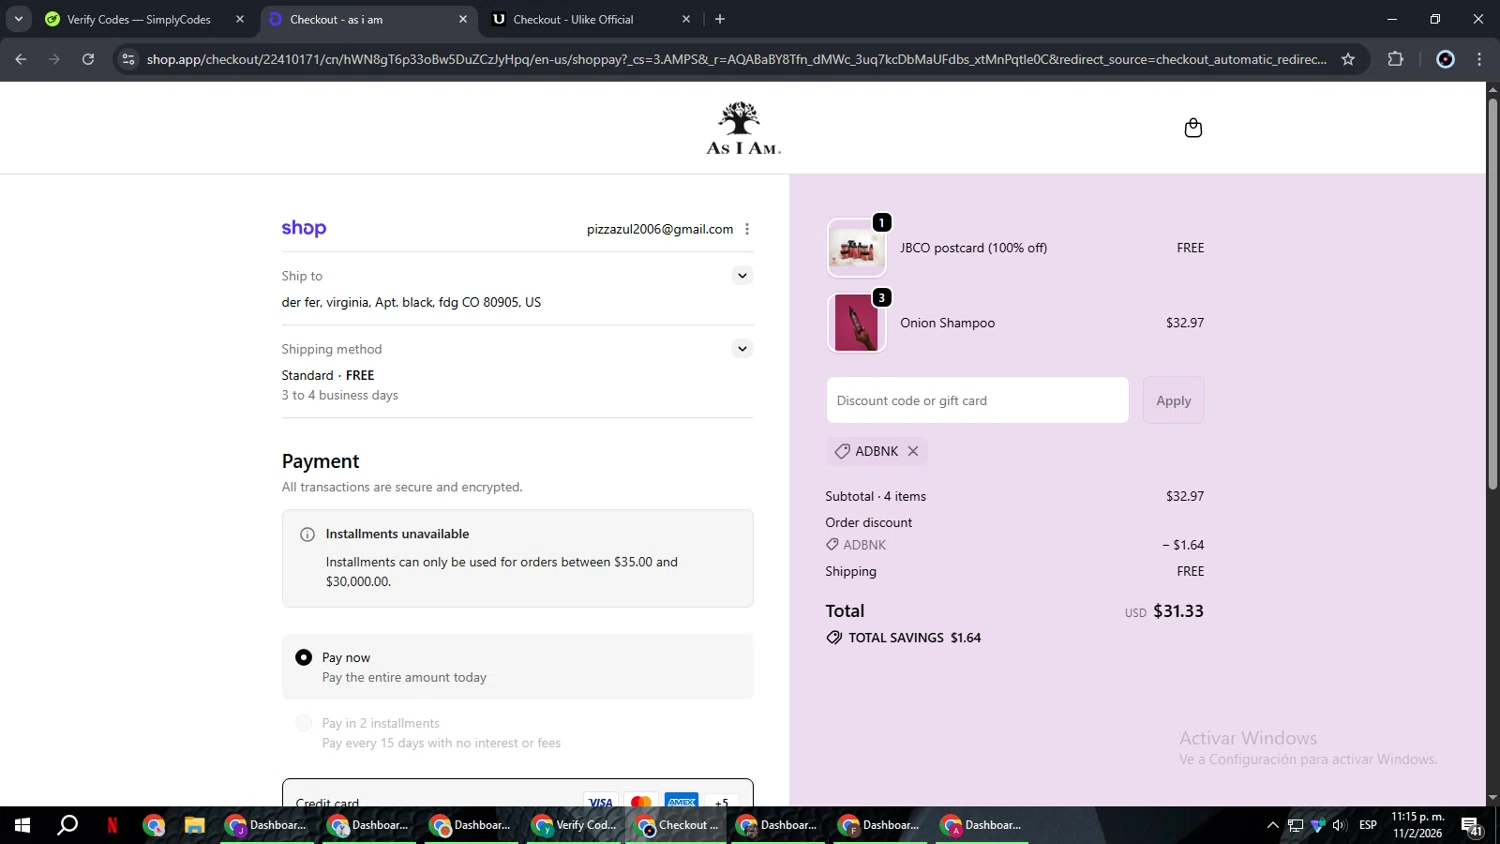Viewport: 1500px width, 844px height.
Task: Open the Windows Start menu
Action: coord(22,825)
